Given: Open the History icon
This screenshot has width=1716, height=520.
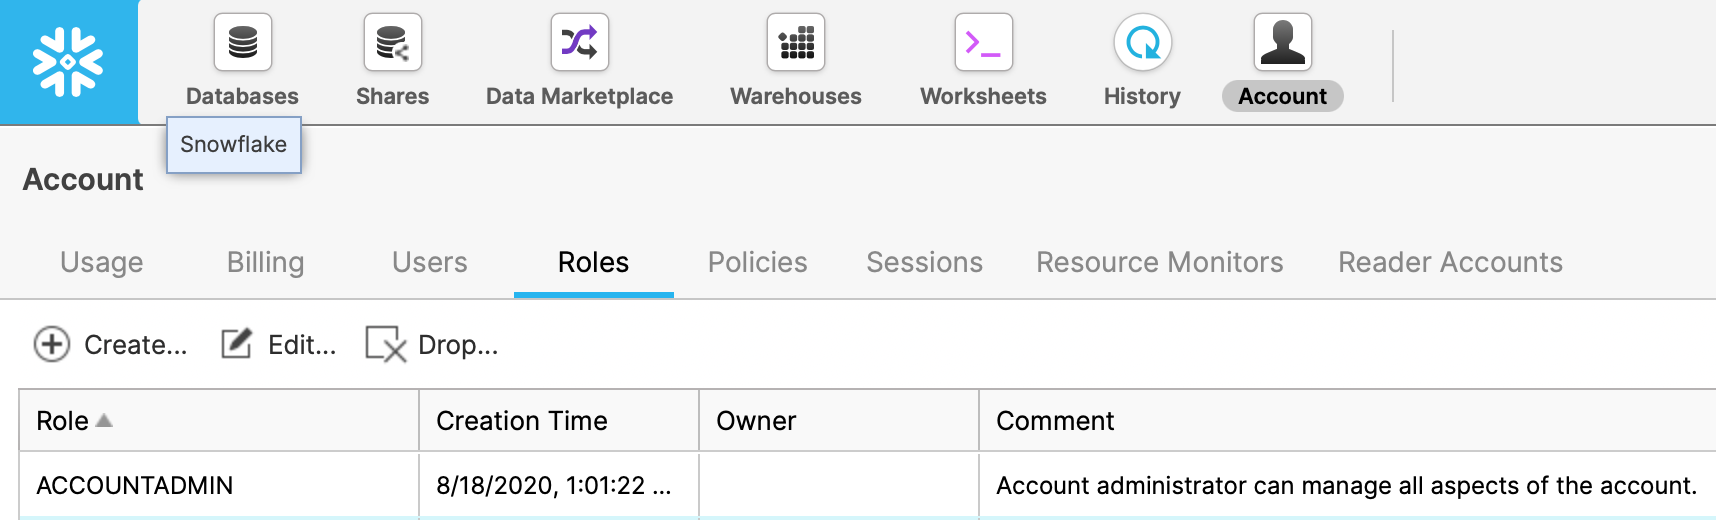Looking at the screenshot, I should (1143, 42).
